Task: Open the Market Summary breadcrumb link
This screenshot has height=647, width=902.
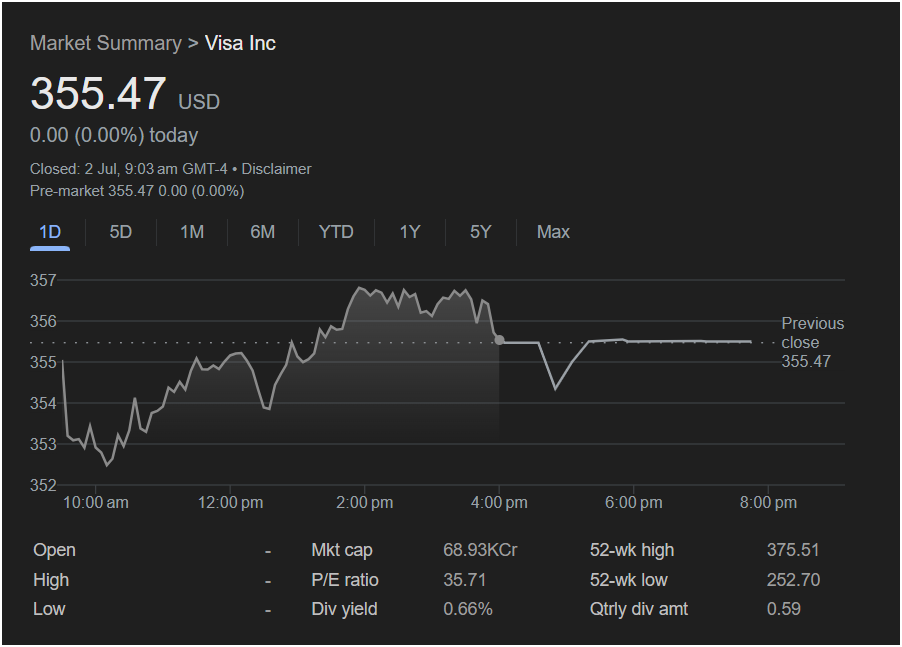Action: pyautogui.click(x=106, y=43)
